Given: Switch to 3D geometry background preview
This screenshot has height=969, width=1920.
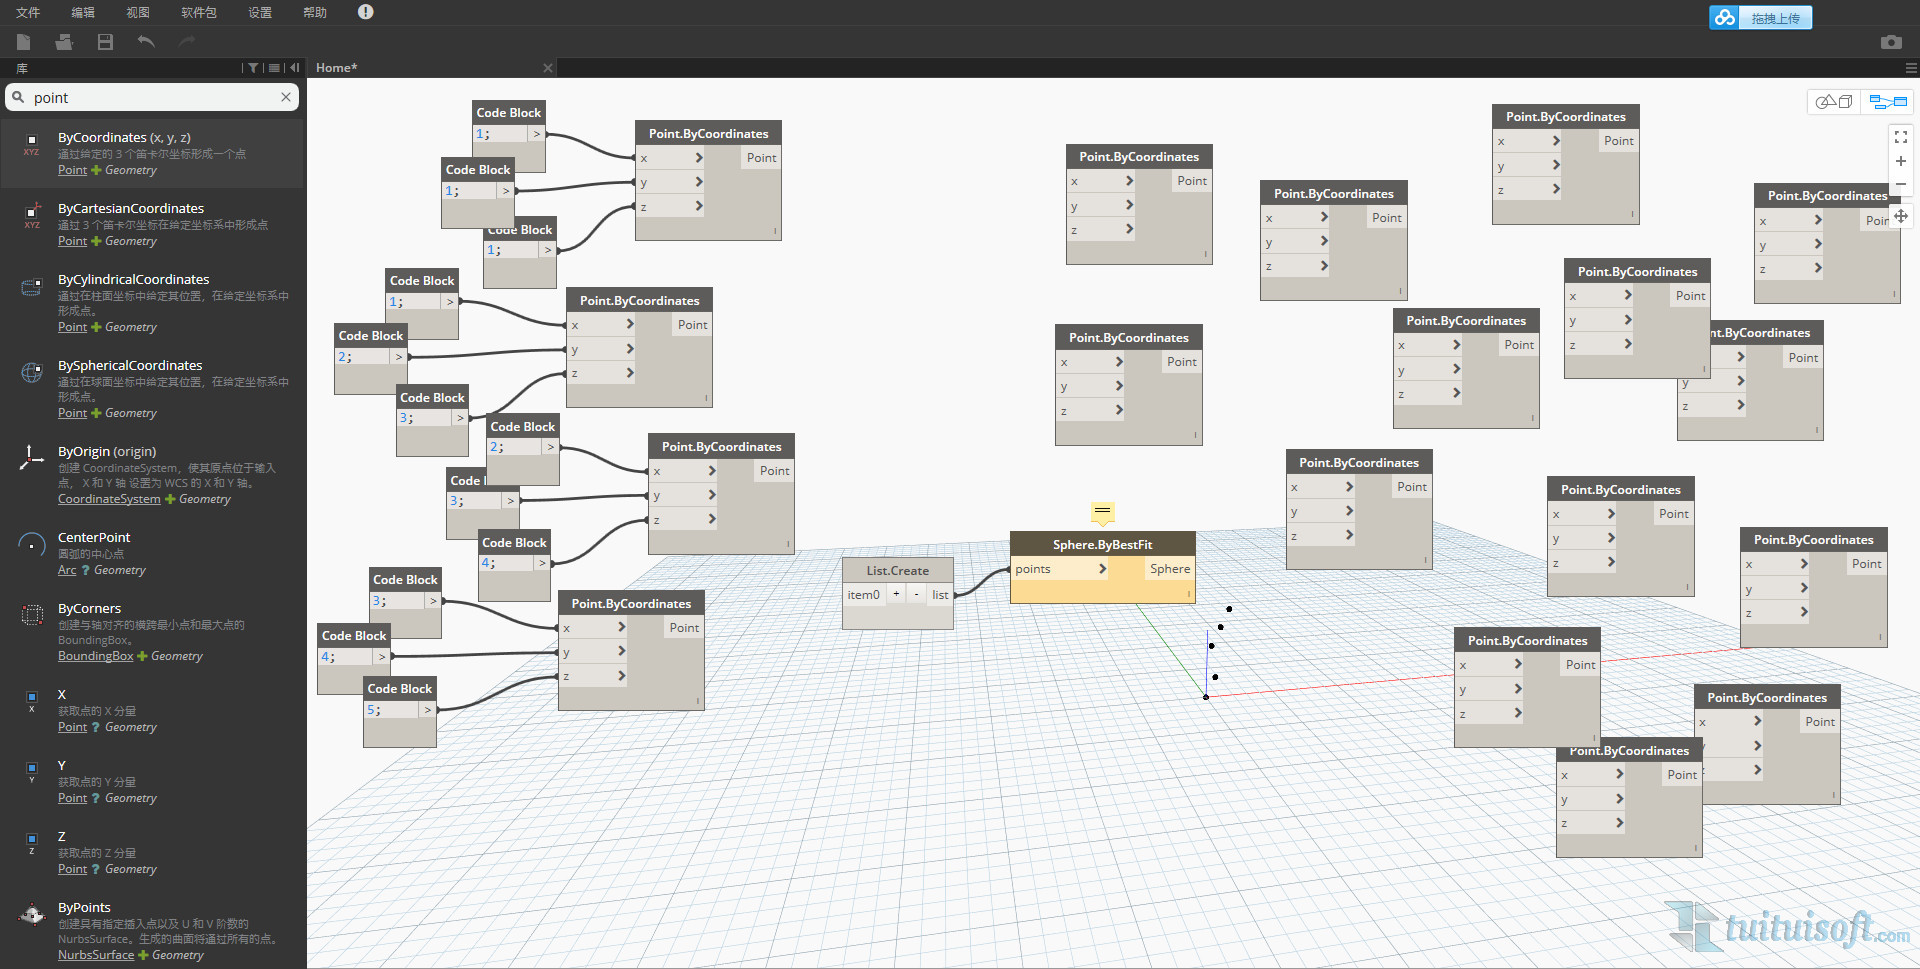Looking at the screenshot, I should (x=1834, y=102).
